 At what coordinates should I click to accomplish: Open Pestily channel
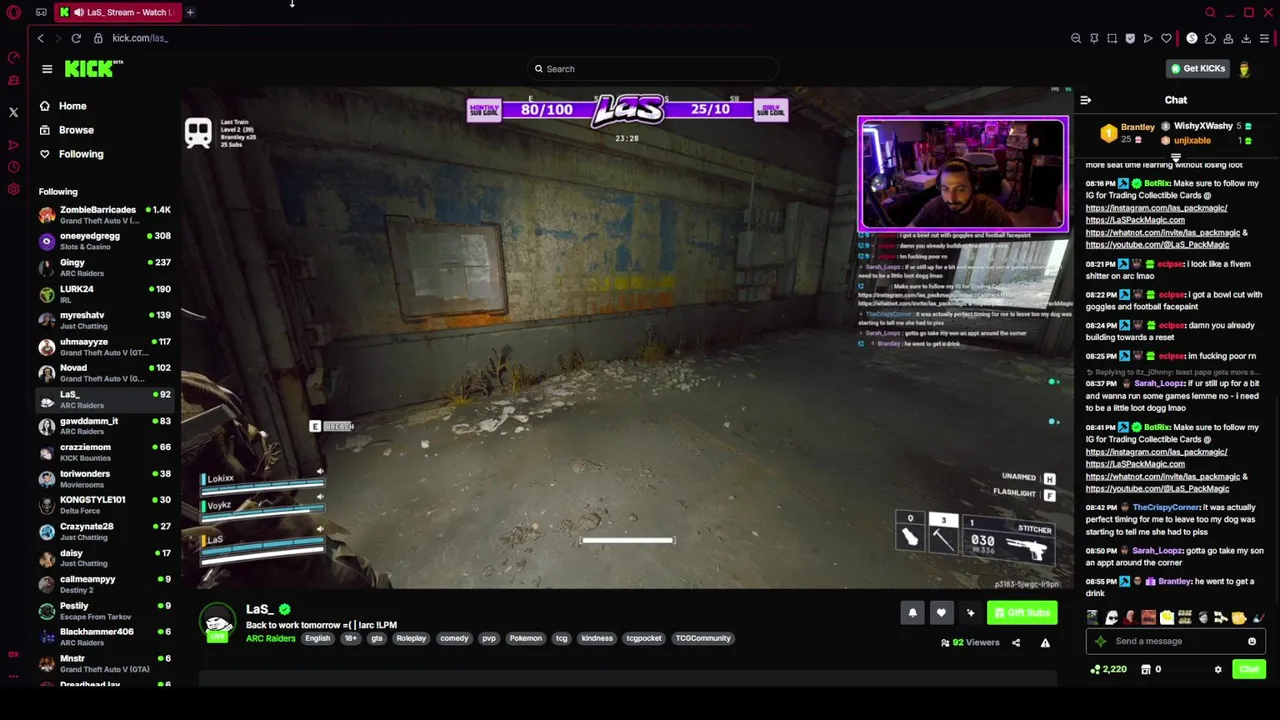(104, 611)
